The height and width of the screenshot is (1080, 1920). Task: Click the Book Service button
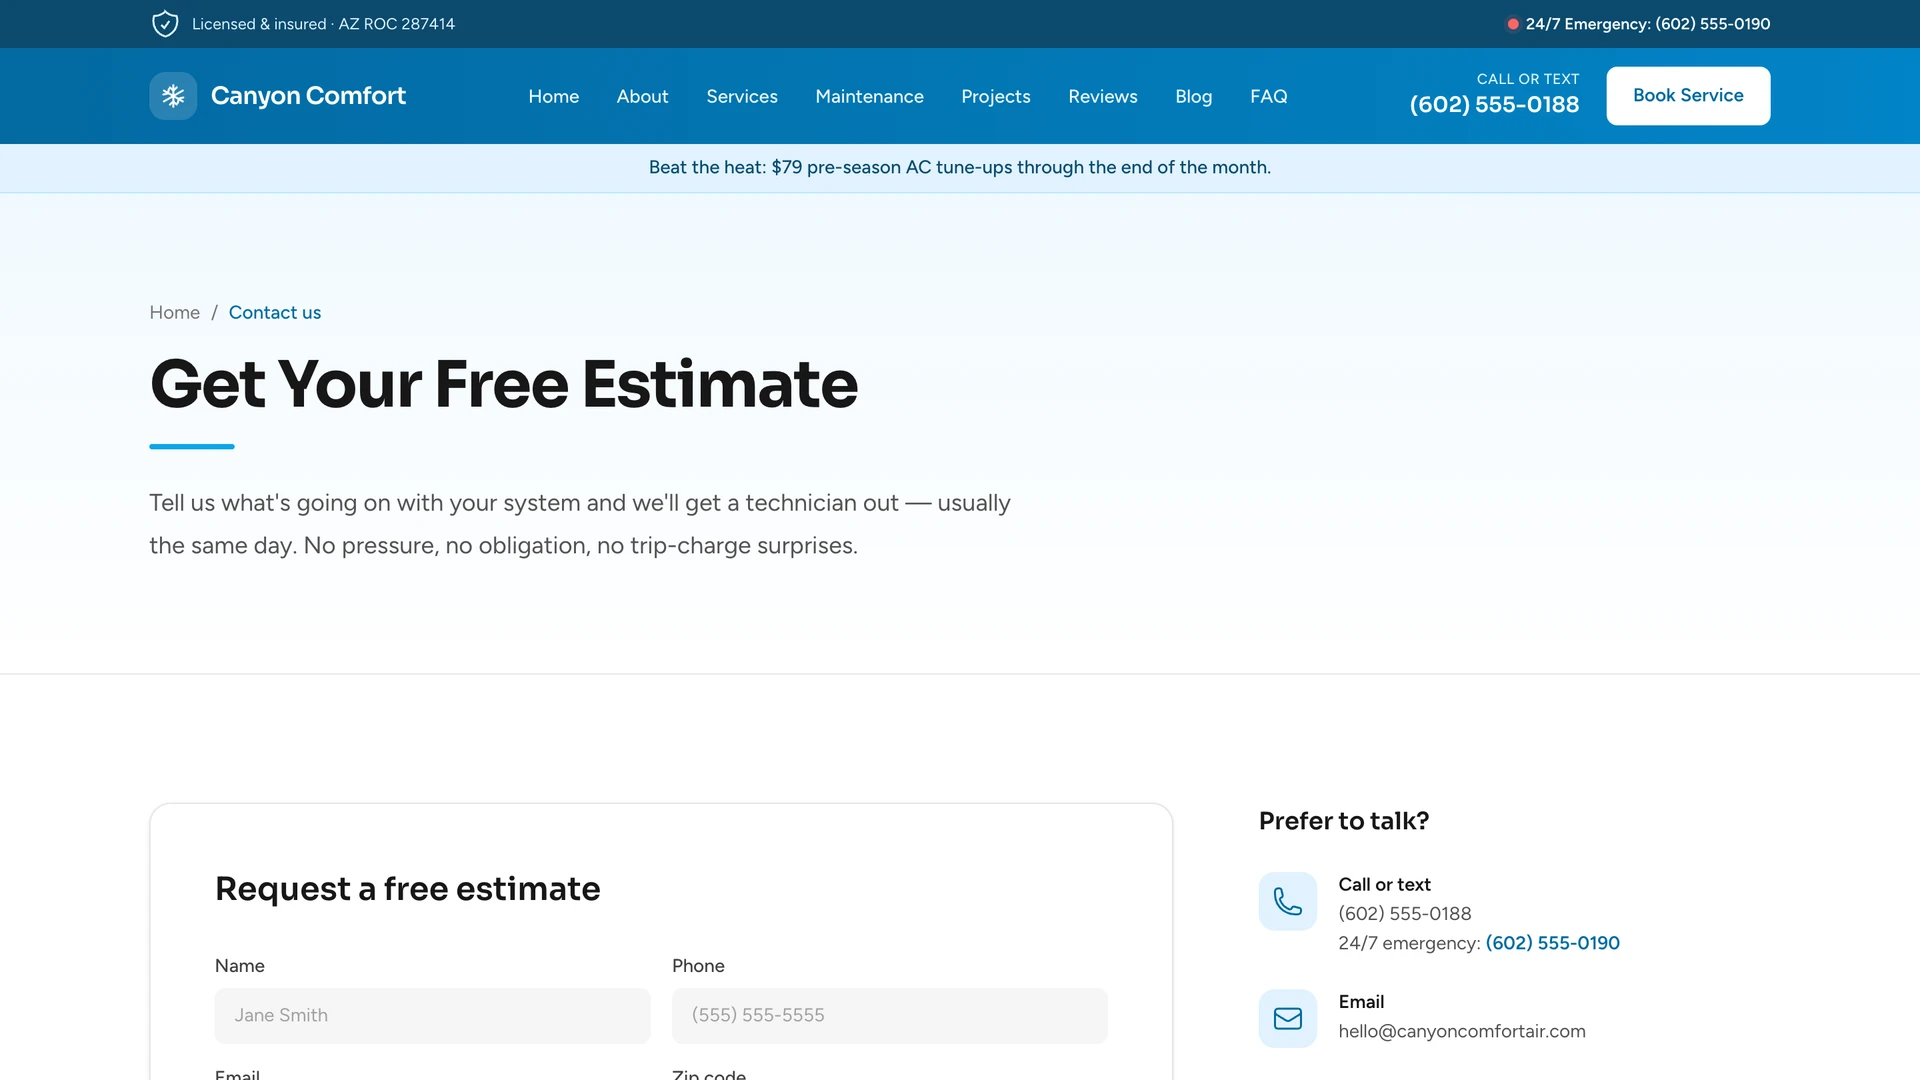1688,96
